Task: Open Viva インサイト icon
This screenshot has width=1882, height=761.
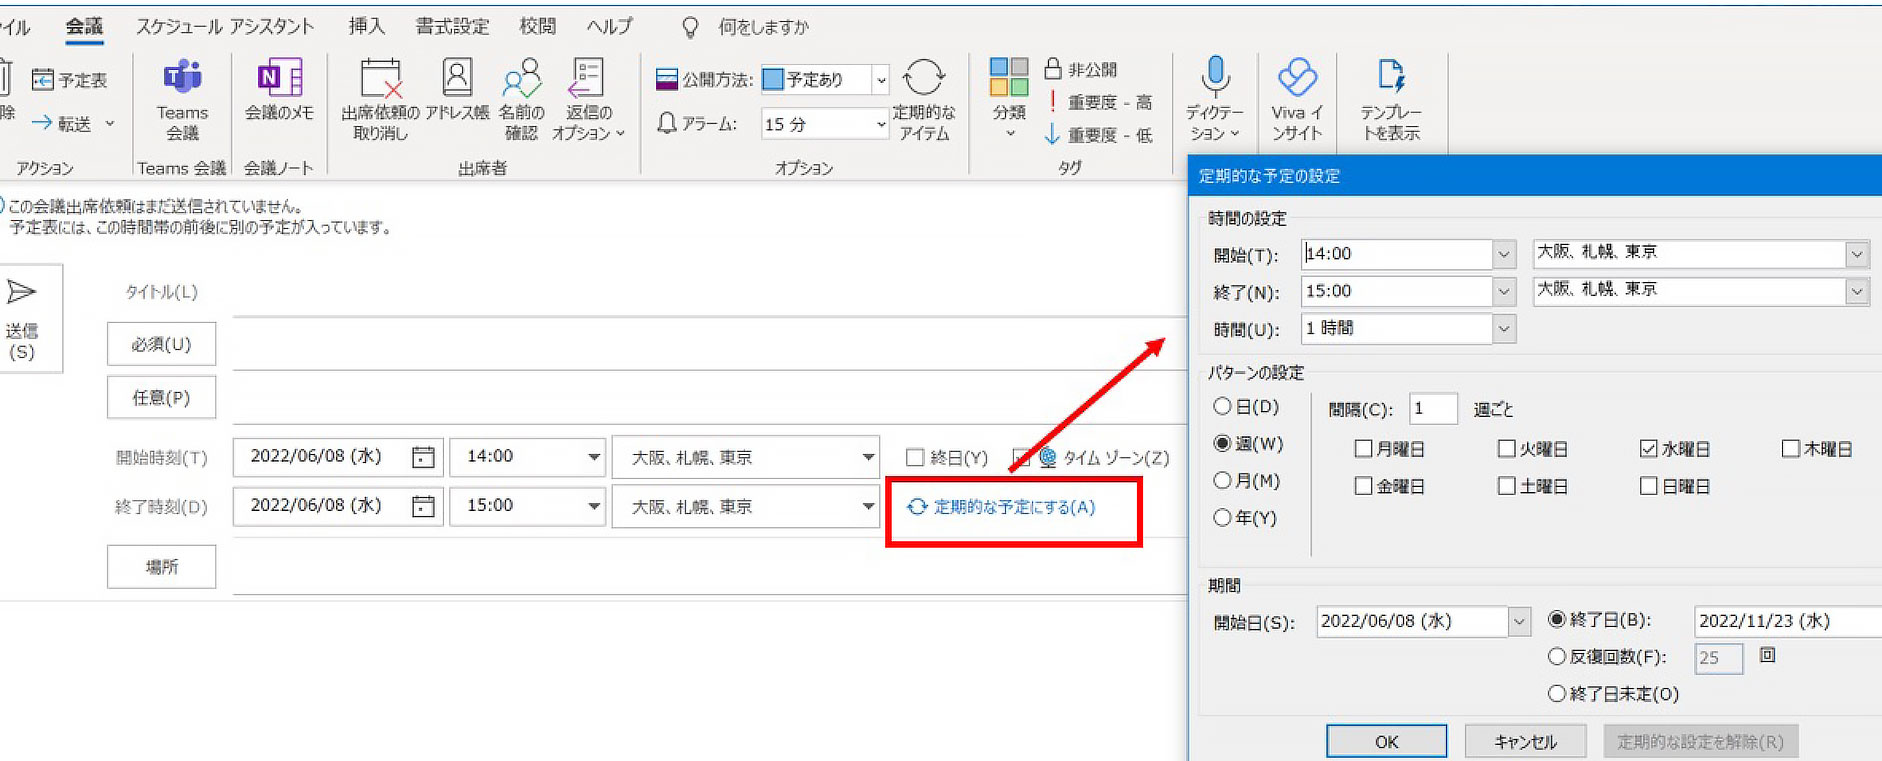Action: (x=1297, y=77)
